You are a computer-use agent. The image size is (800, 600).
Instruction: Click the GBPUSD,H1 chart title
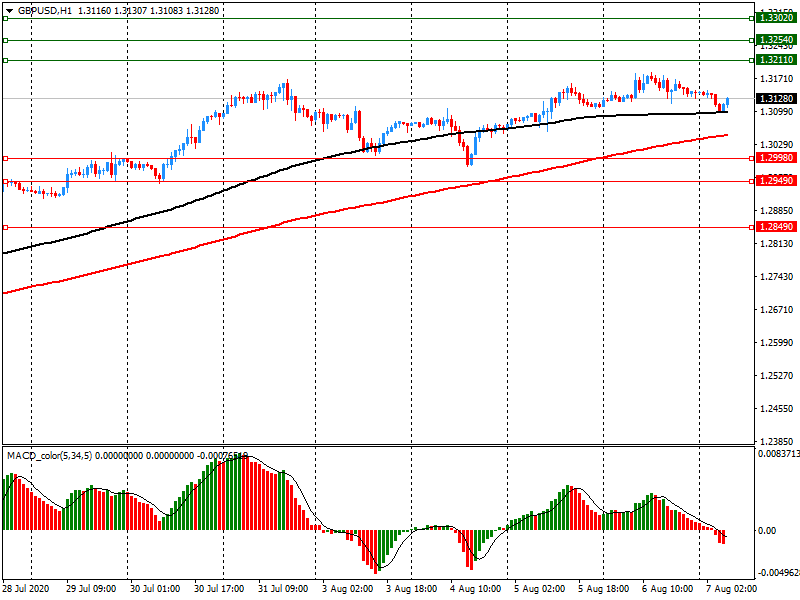[x=45, y=11]
